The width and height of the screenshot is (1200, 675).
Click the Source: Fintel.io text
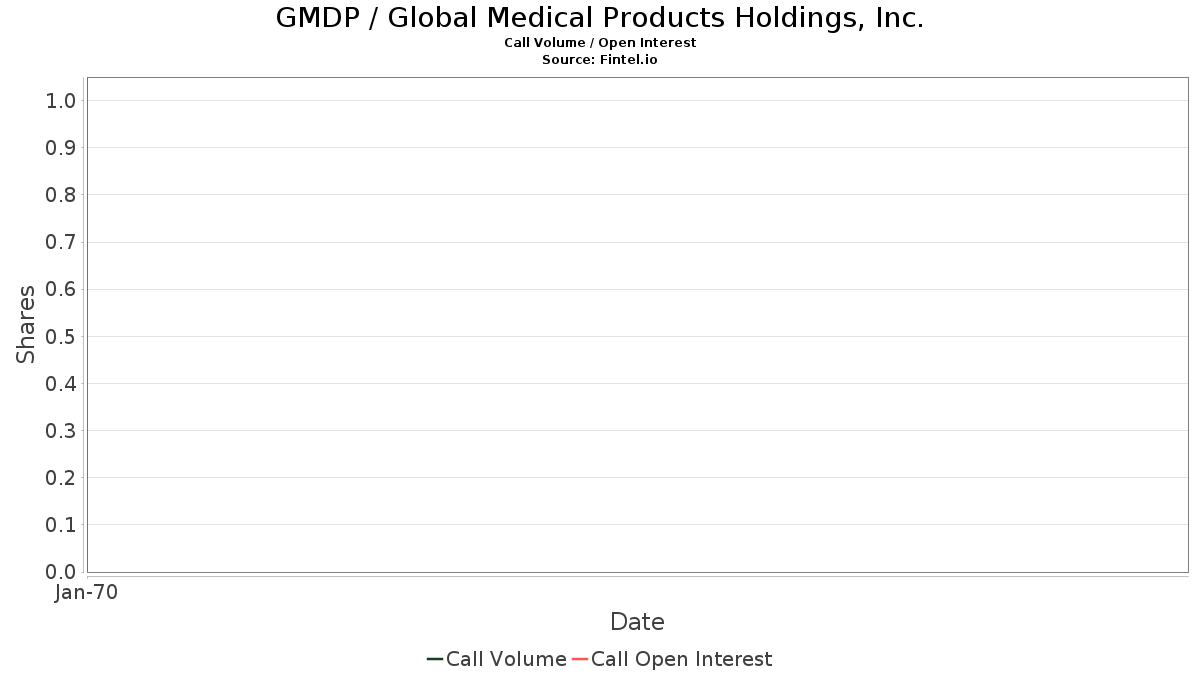point(600,60)
